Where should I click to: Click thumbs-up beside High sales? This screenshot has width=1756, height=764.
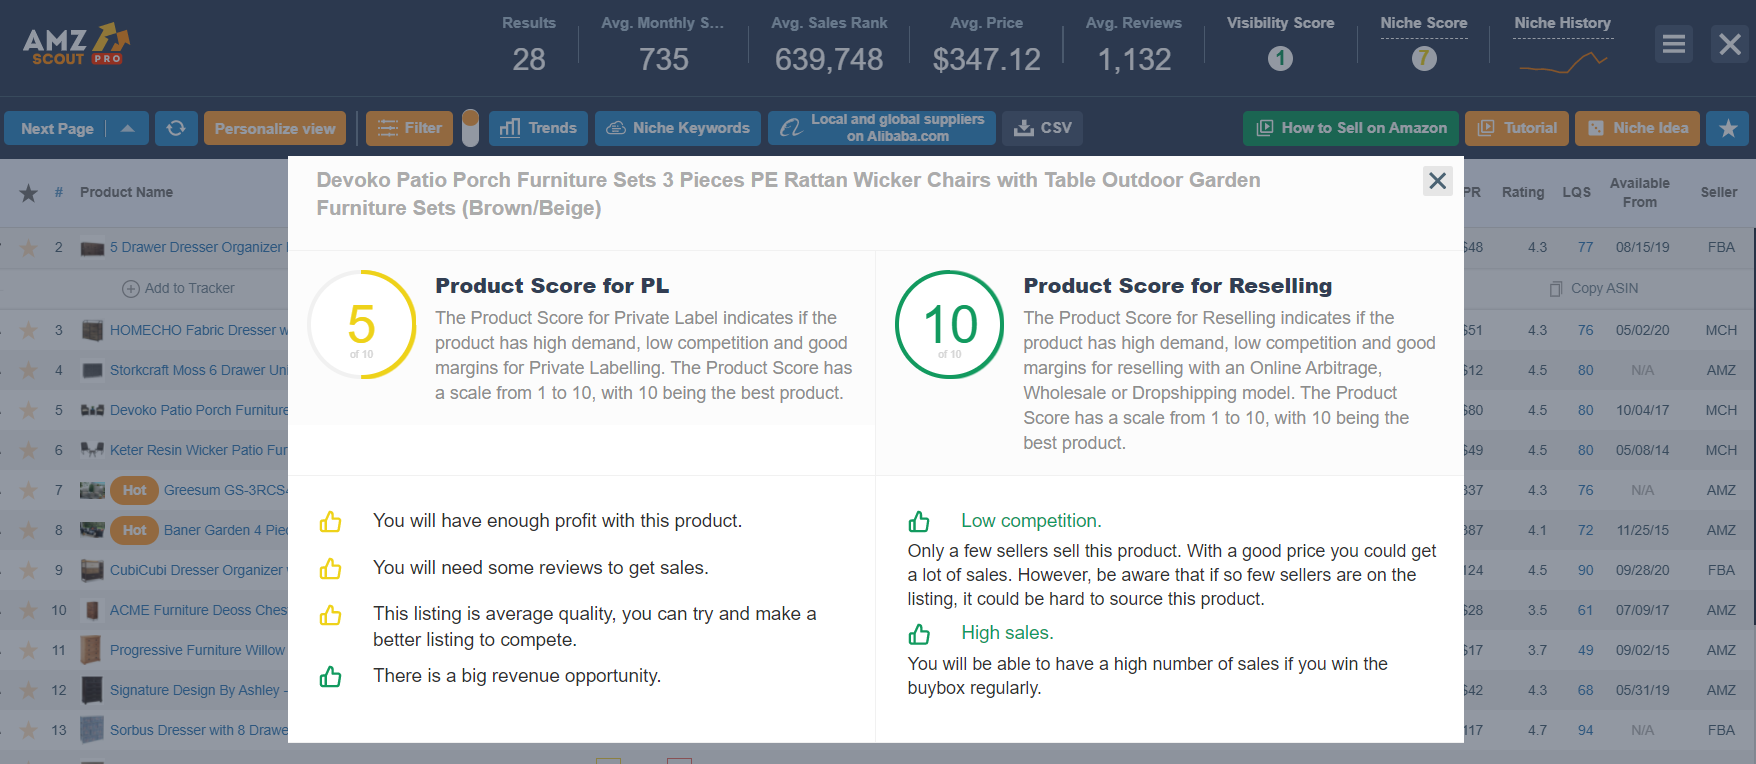(x=919, y=634)
